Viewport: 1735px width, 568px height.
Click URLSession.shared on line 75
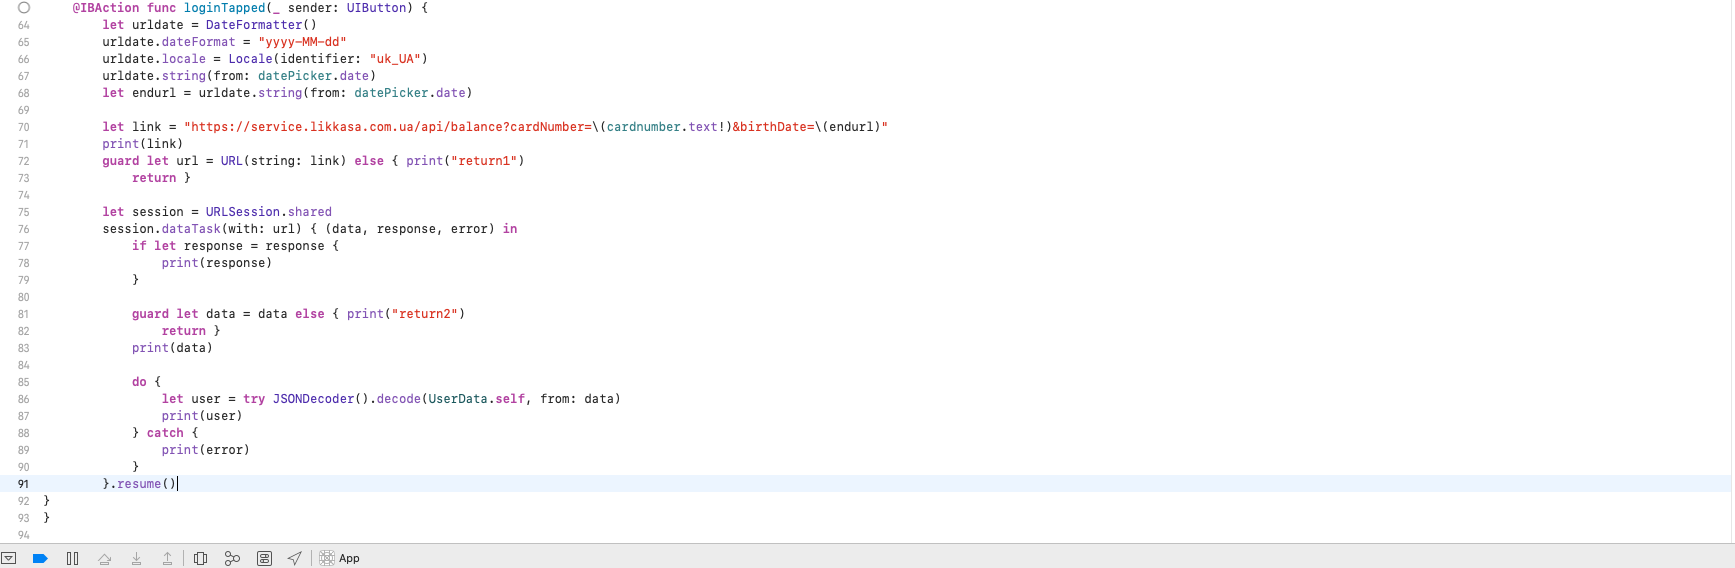(x=269, y=212)
